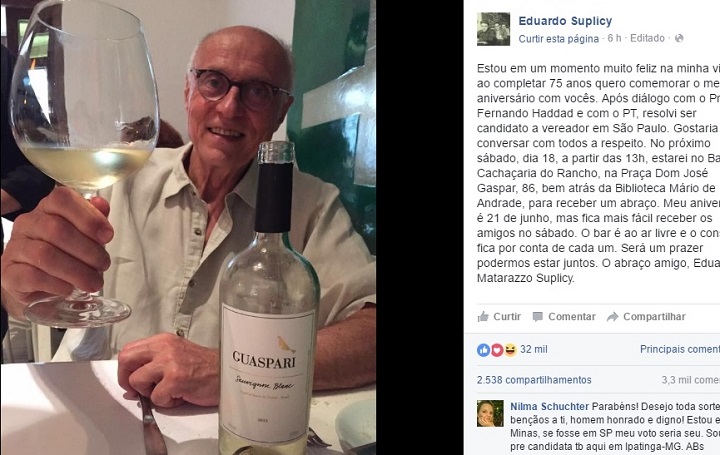Click the public globe privacy icon
720x455 pixels.
click(x=679, y=39)
